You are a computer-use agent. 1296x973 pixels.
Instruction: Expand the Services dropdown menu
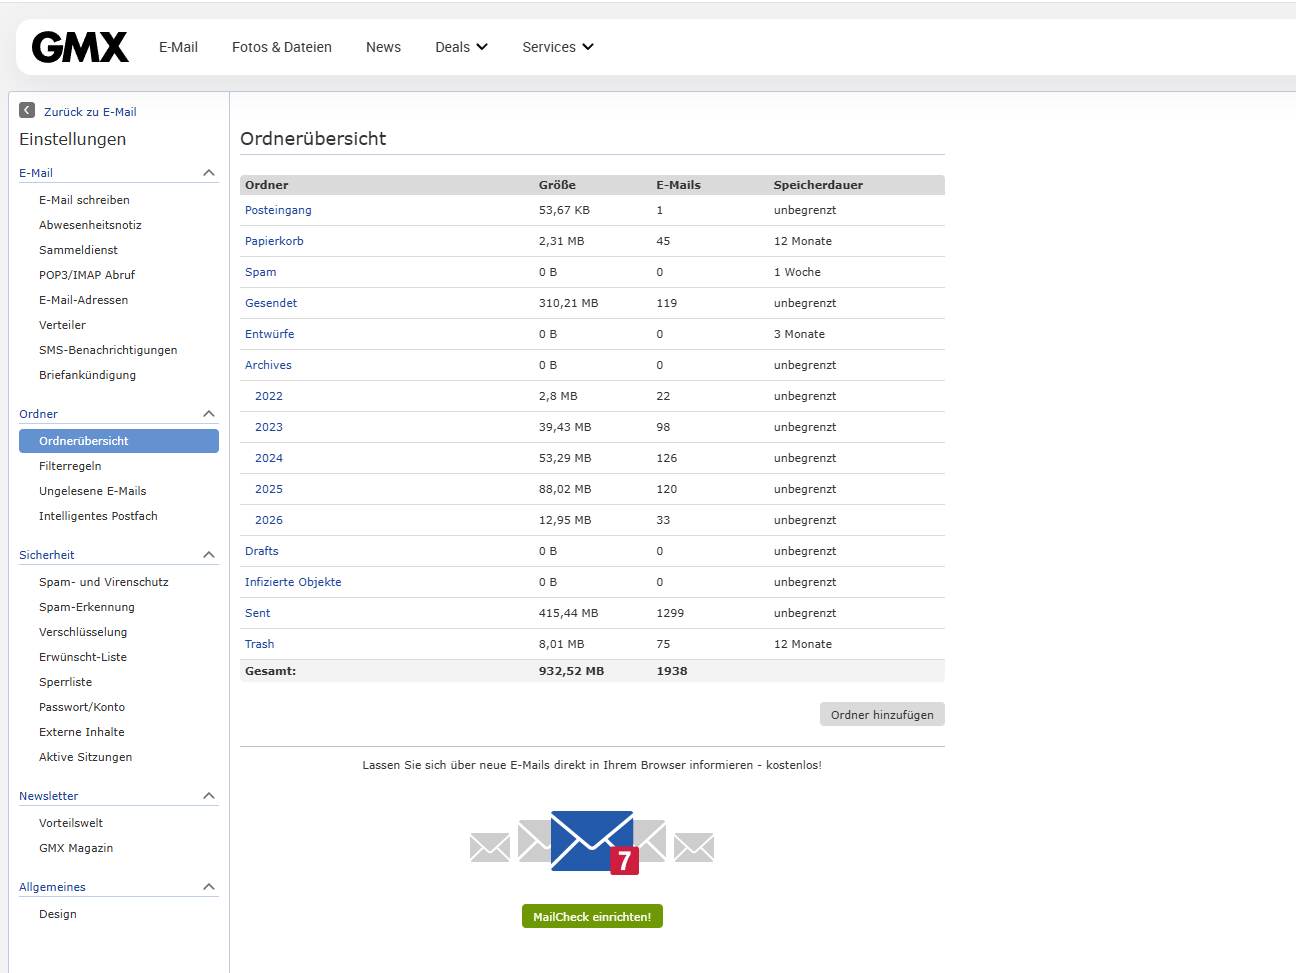(x=557, y=47)
